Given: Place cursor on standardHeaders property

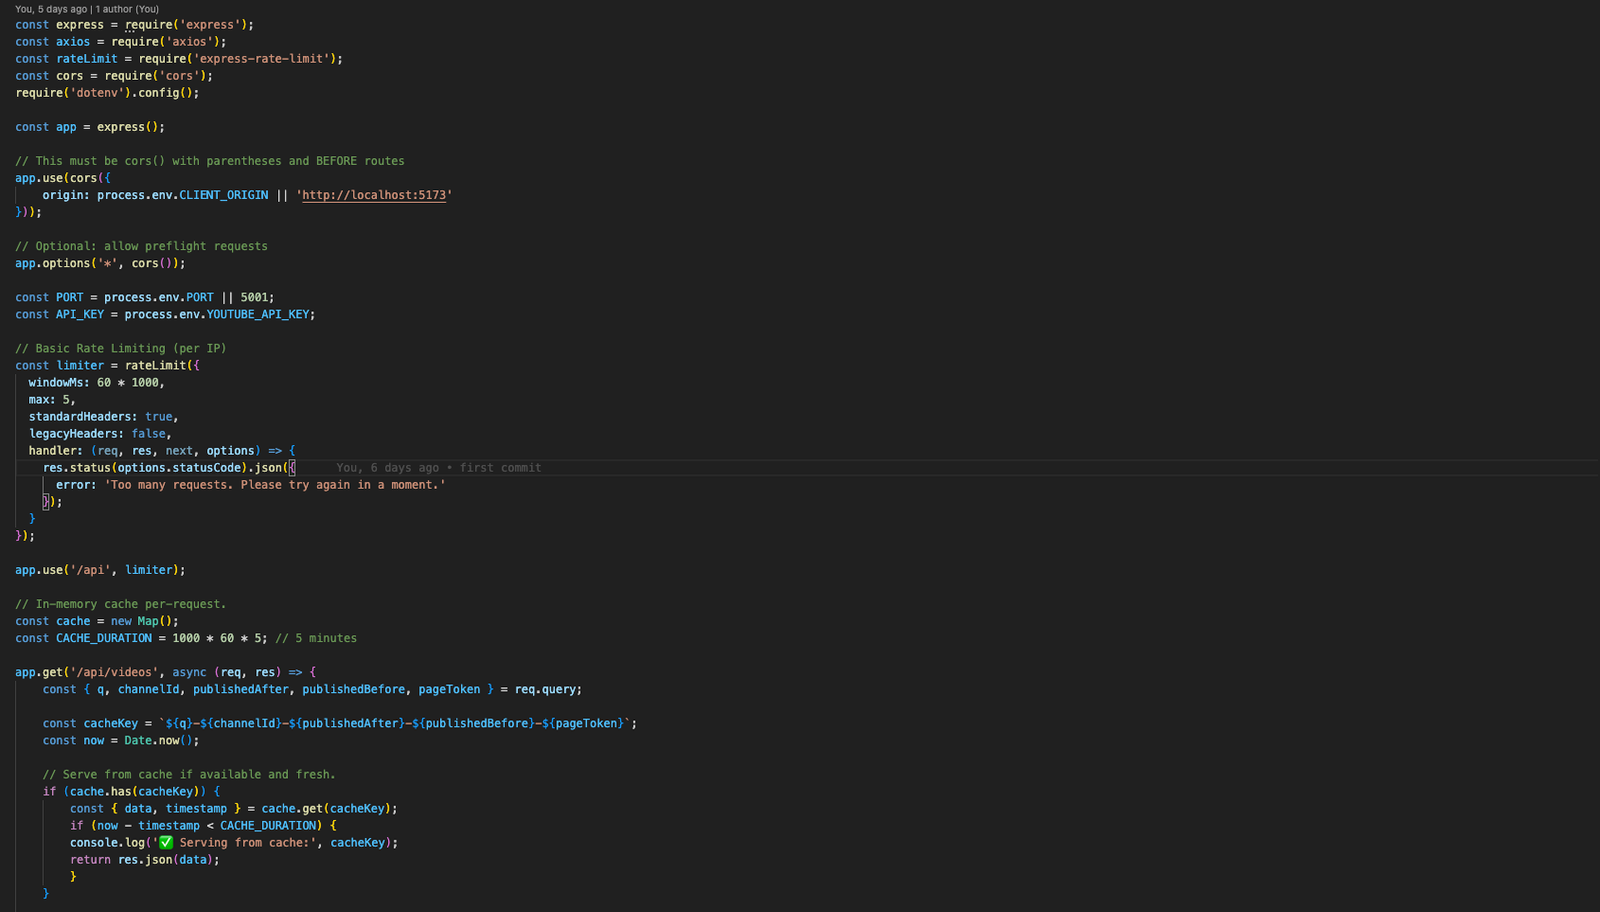Looking at the screenshot, I should 80,417.
